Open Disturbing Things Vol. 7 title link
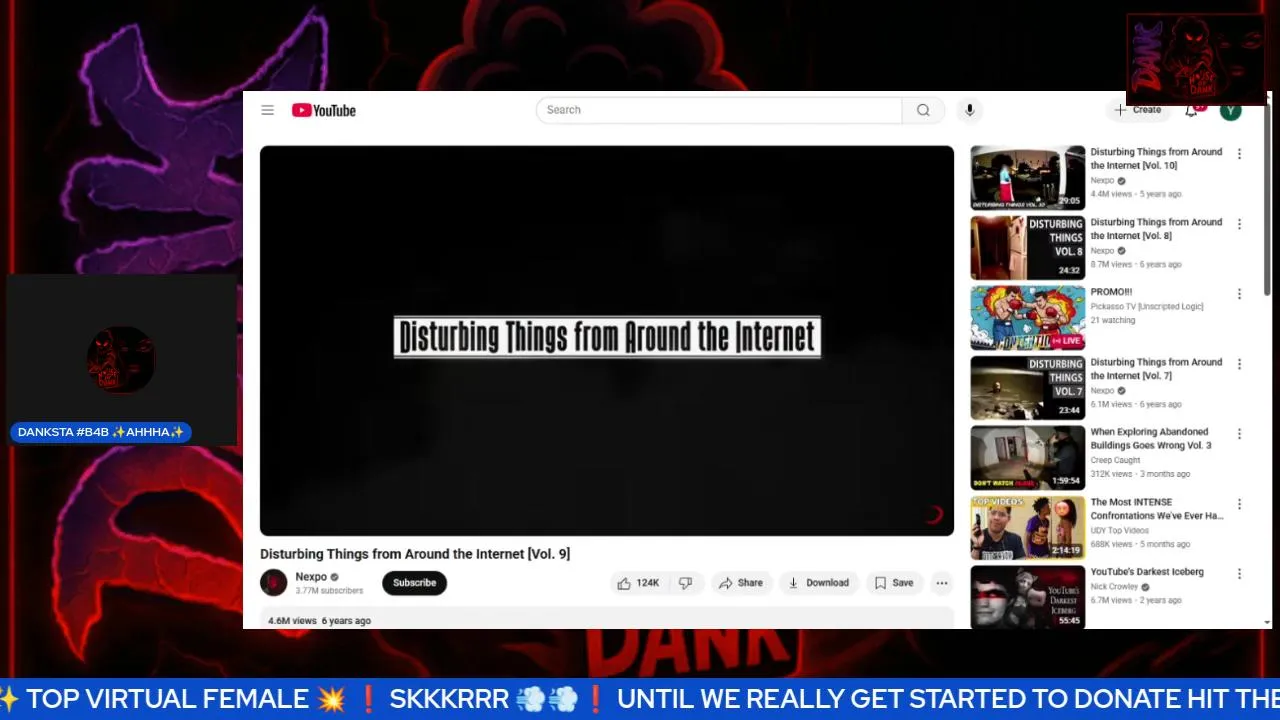 [1156, 369]
